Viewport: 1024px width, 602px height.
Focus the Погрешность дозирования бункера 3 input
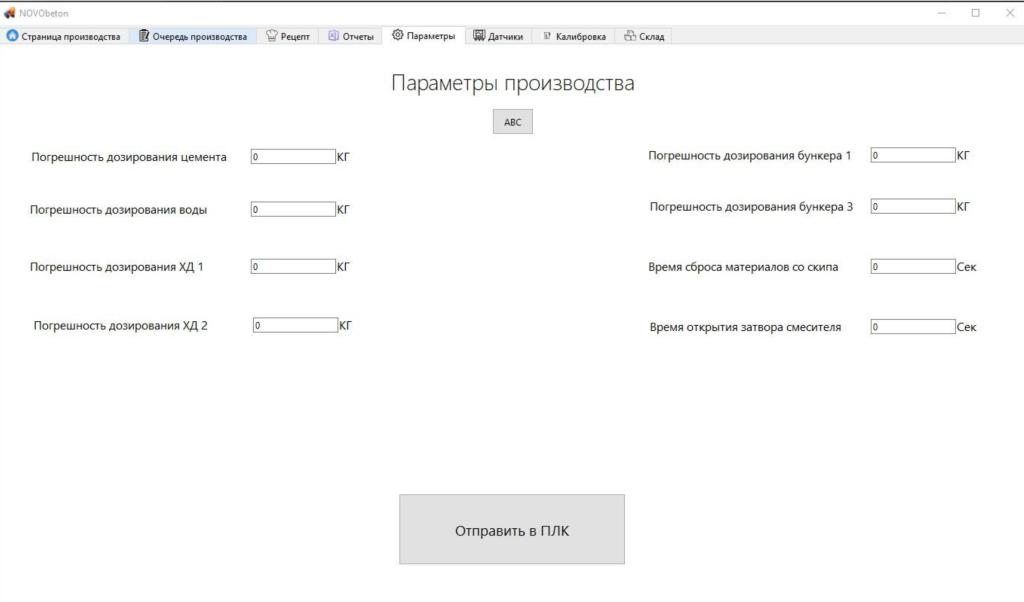click(x=912, y=207)
